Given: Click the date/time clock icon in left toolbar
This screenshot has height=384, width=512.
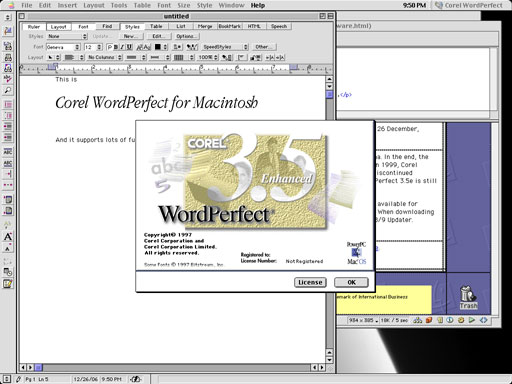Looking at the screenshot, I should (8, 272).
